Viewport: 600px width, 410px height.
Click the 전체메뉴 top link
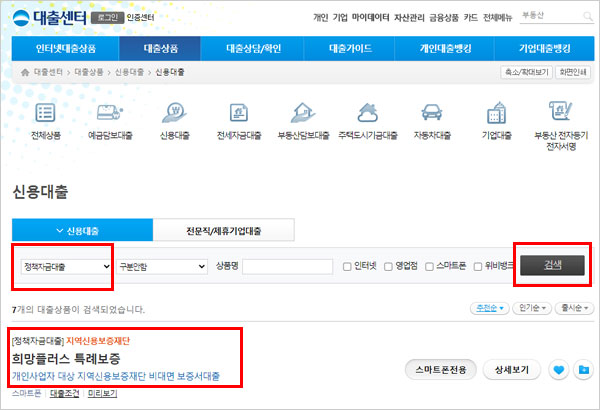[x=497, y=18]
